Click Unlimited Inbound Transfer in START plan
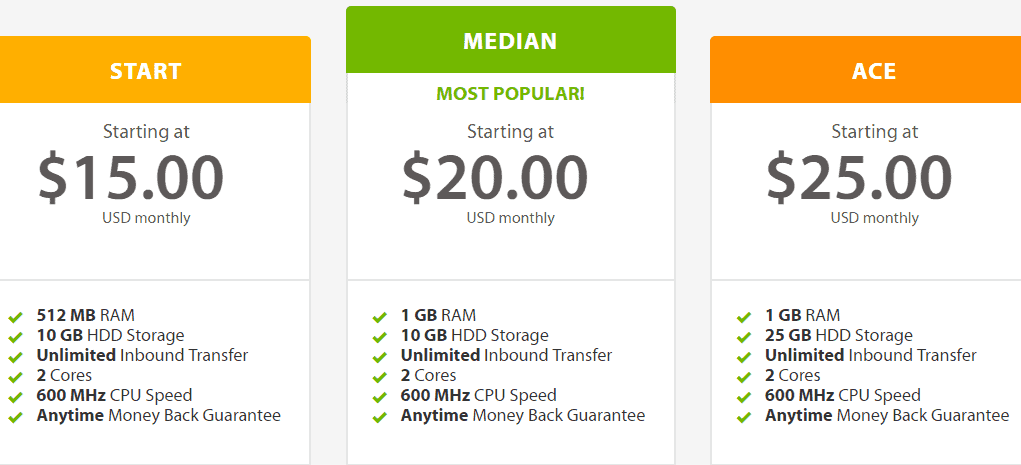 (x=143, y=356)
